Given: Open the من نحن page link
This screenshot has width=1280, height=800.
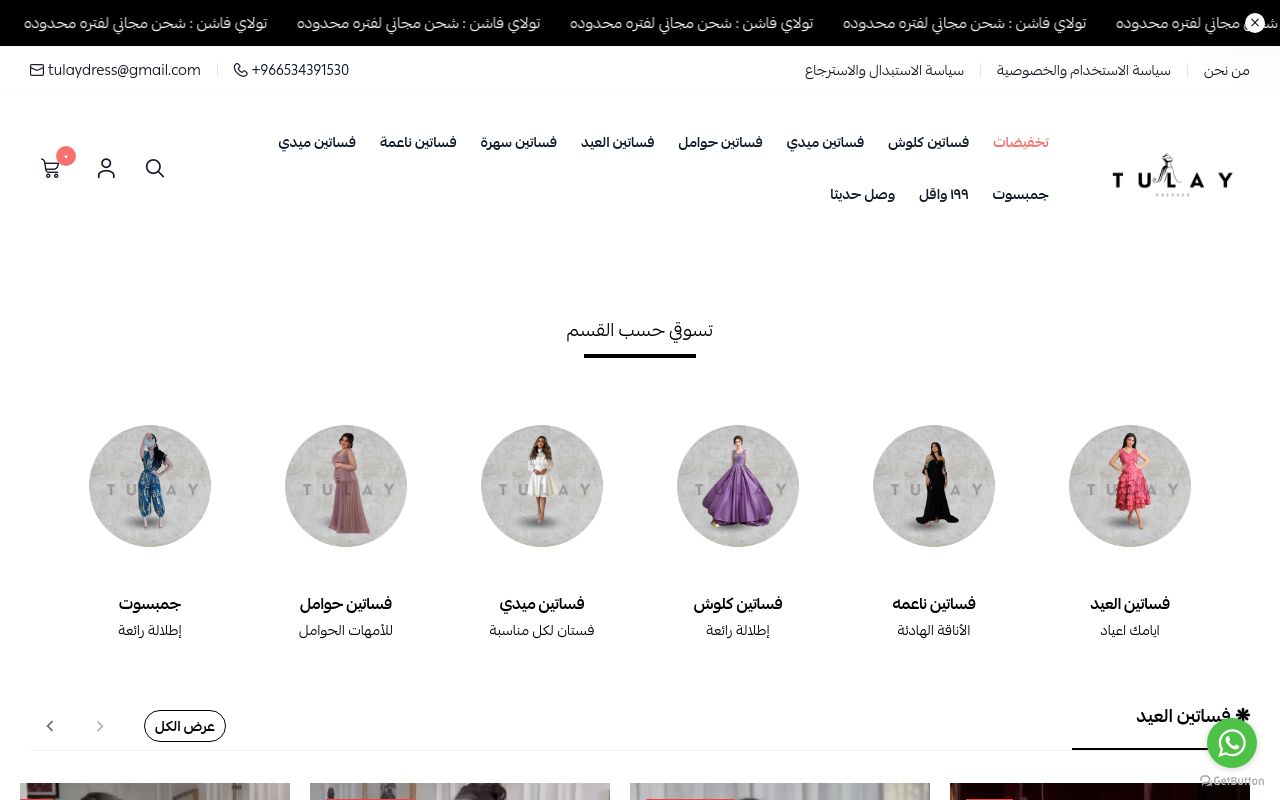Looking at the screenshot, I should pyautogui.click(x=1227, y=70).
